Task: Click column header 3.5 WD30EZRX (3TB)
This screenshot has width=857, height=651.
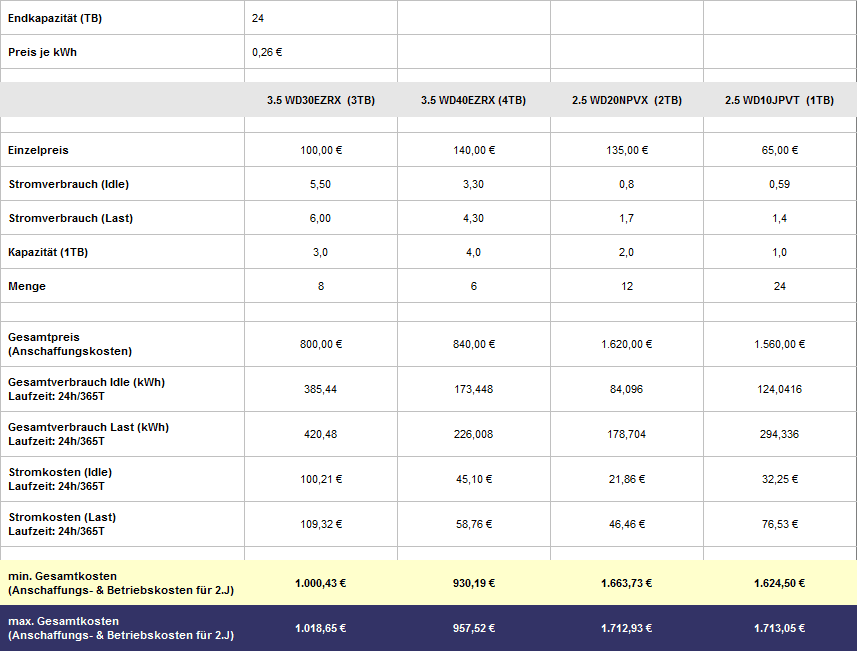Action: click(321, 100)
